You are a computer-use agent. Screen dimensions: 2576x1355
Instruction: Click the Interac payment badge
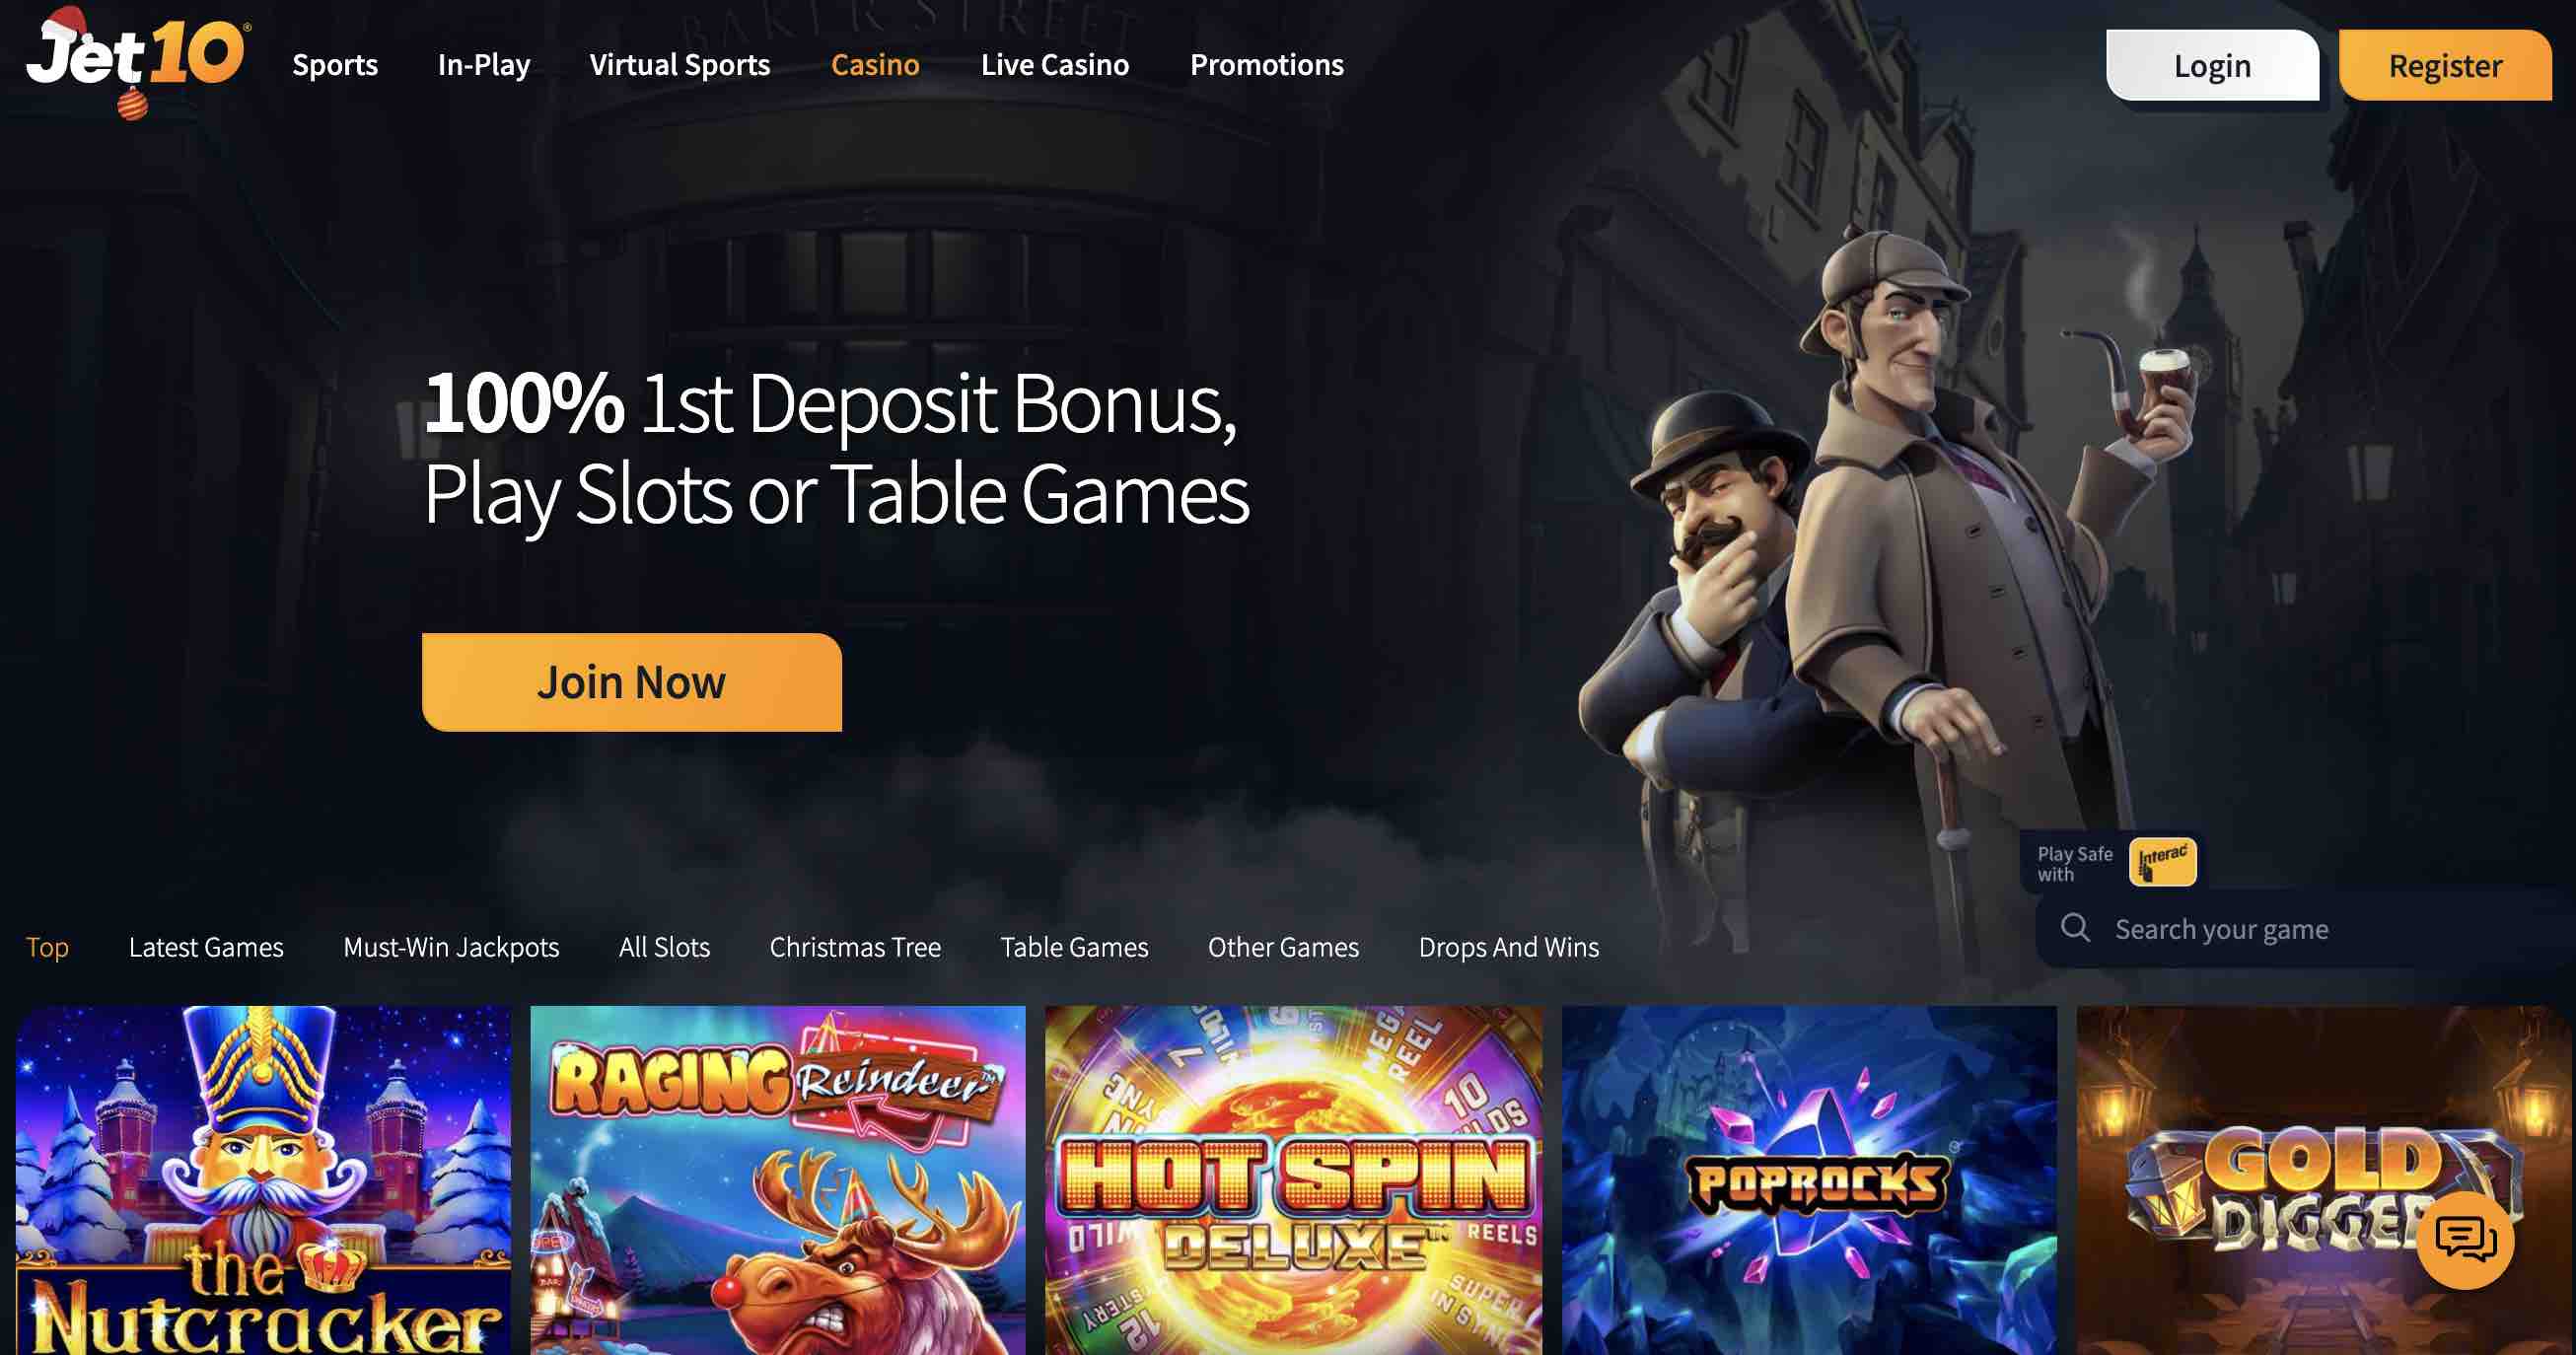[2162, 861]
